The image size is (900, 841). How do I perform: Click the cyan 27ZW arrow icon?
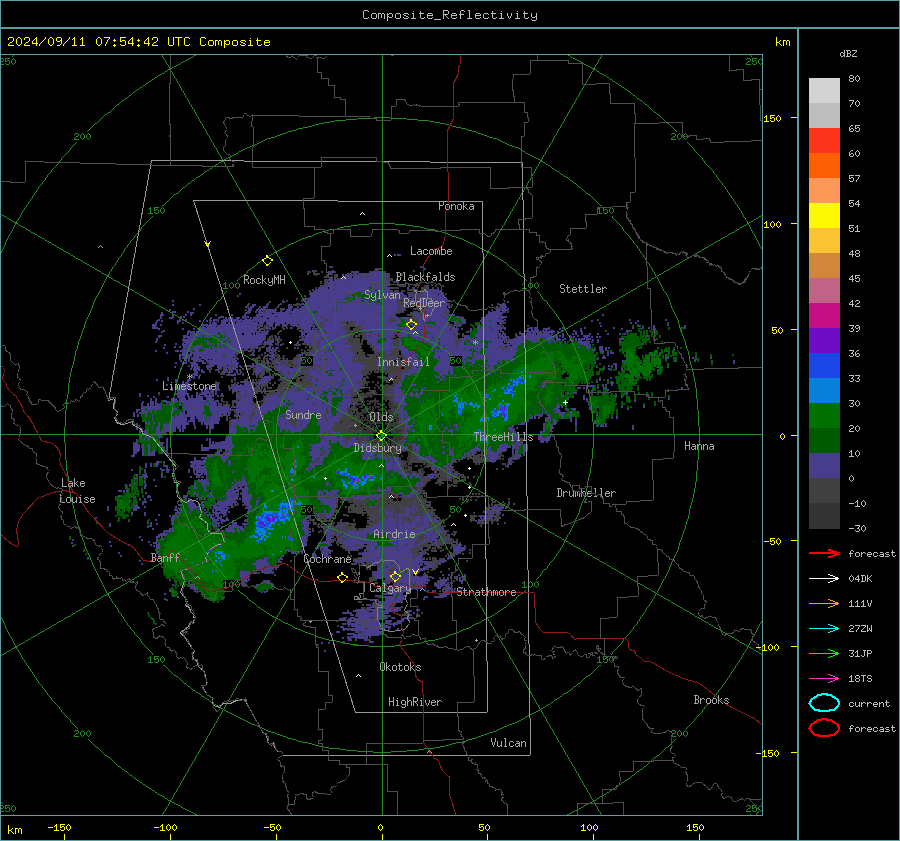pos(824,628)
